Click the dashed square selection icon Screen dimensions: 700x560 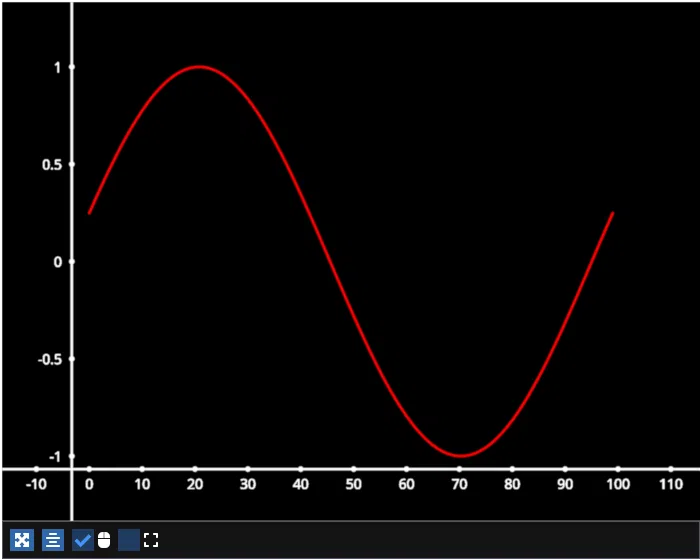[151, 540]
